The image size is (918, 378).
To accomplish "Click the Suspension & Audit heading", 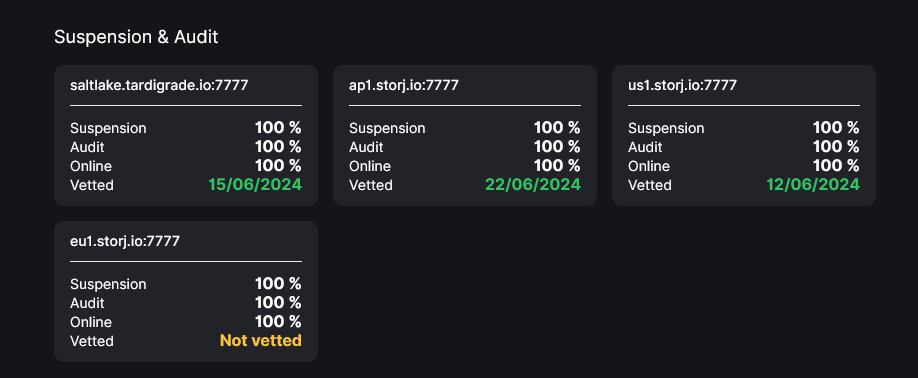I will pos(136,37).
